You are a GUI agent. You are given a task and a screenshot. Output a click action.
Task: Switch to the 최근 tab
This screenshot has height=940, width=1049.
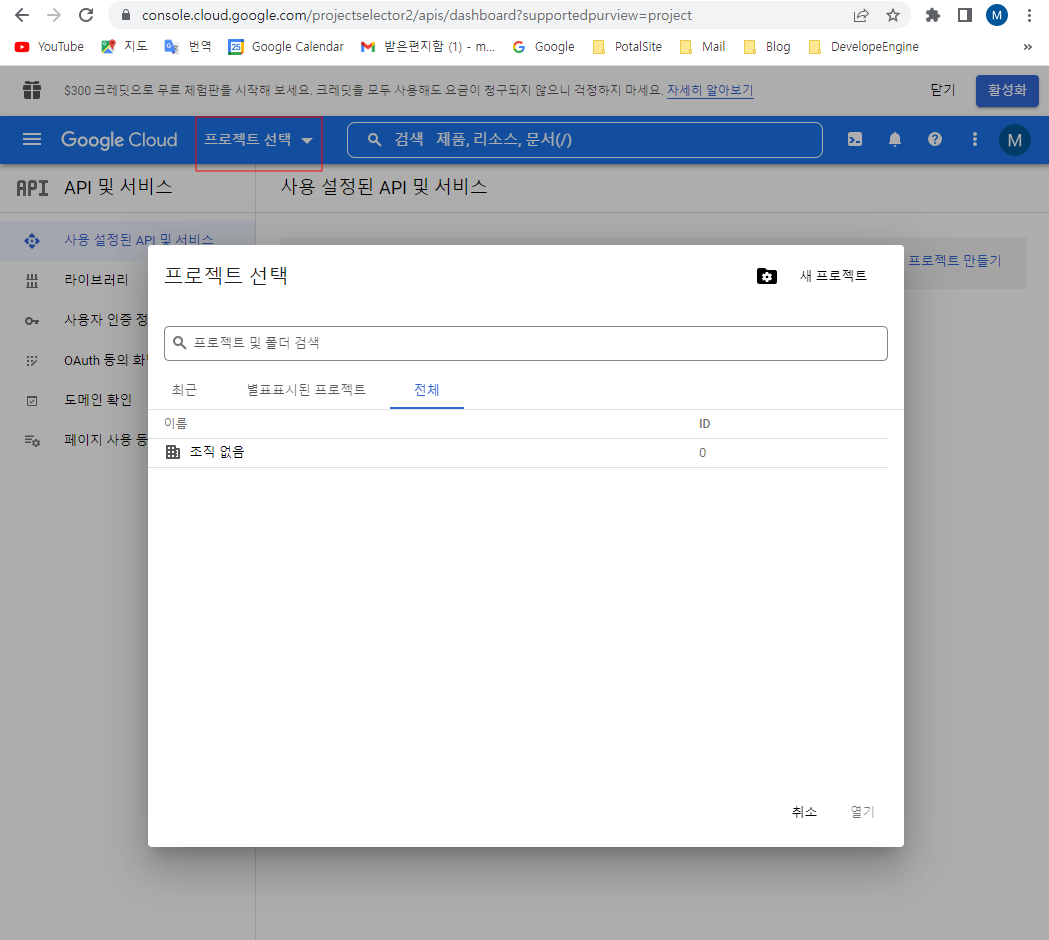(184, 390)
